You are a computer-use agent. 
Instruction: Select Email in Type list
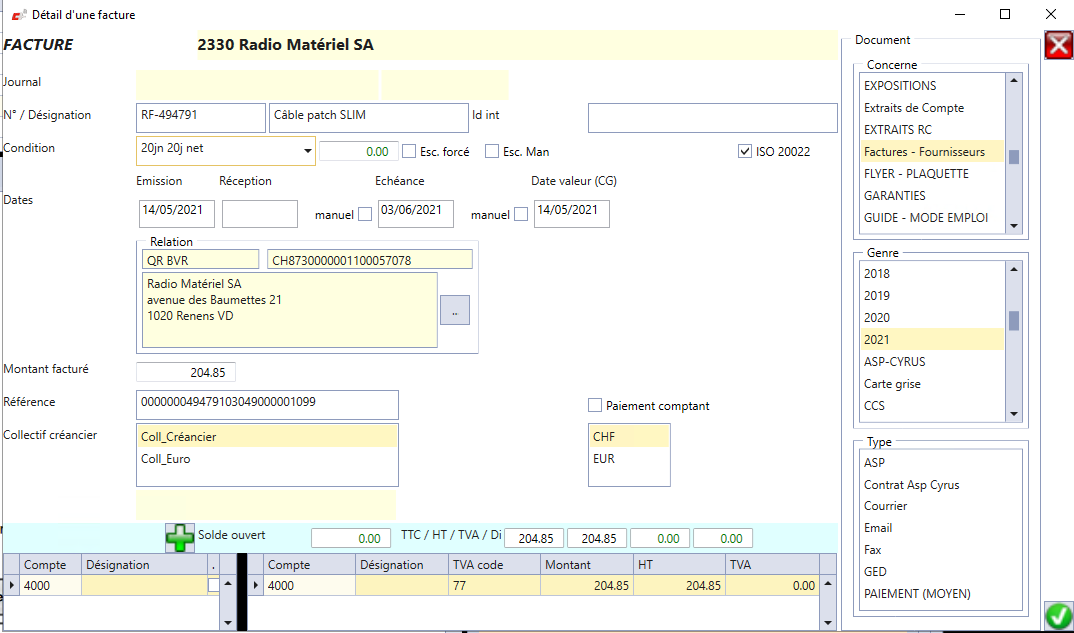(x=941, y=528)
